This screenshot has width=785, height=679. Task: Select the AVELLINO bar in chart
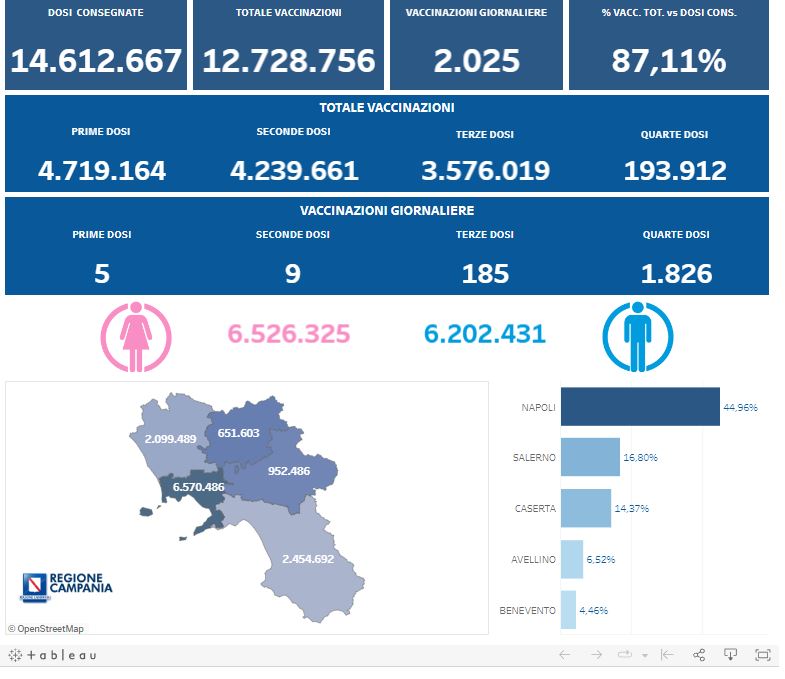point(571,559)
